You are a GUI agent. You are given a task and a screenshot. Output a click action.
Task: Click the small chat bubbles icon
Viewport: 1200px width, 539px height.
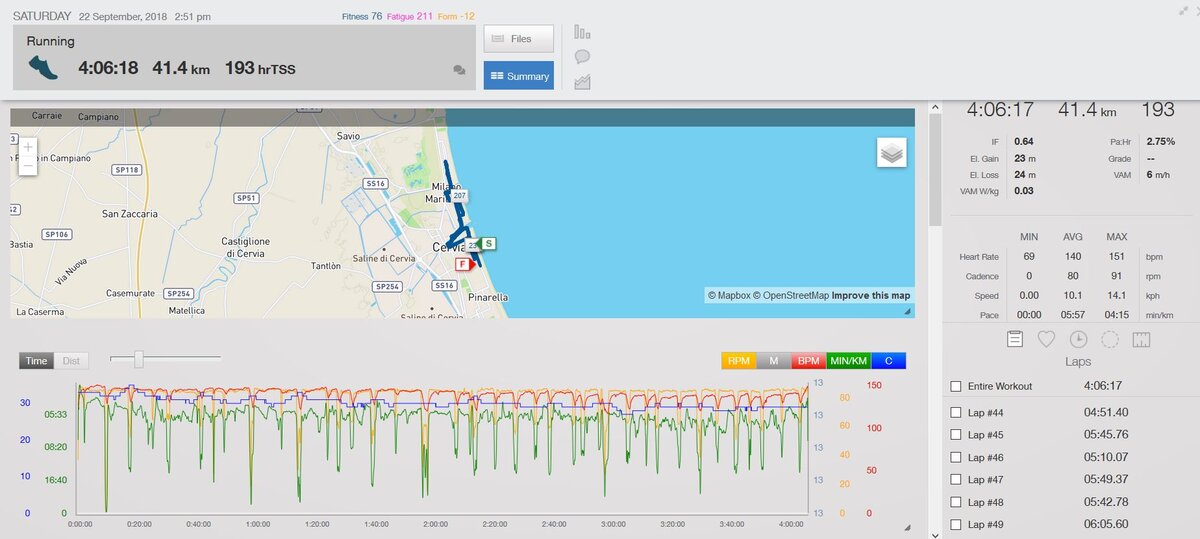click(x=459, y=70)
